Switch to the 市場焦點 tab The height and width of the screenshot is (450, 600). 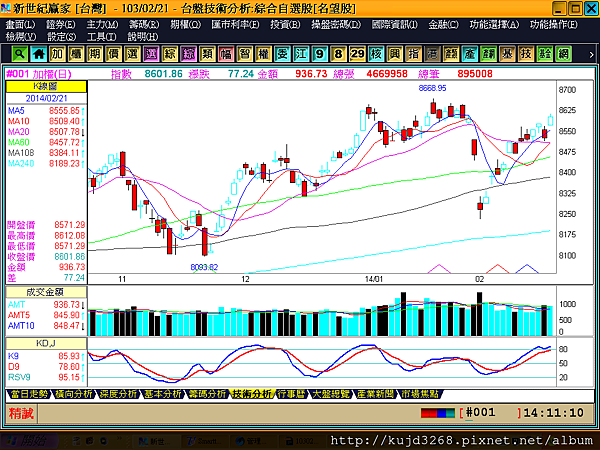coord(420,394)
